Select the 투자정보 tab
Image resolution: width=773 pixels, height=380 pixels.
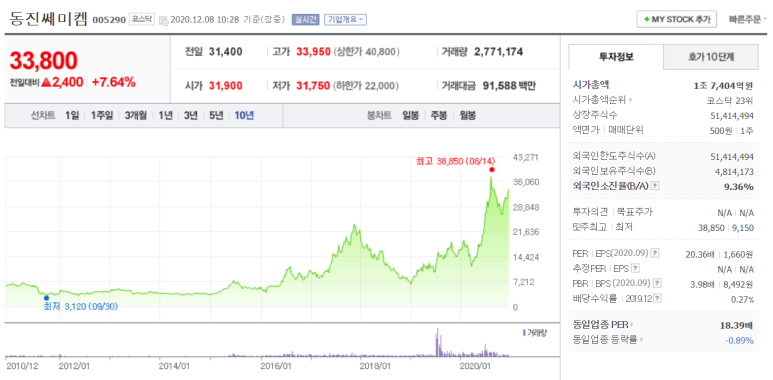click(x=616, y=57)
